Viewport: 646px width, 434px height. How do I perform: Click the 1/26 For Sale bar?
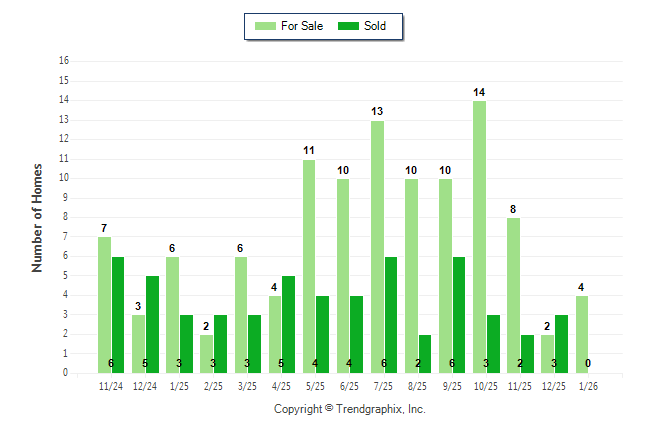[581, 334]
